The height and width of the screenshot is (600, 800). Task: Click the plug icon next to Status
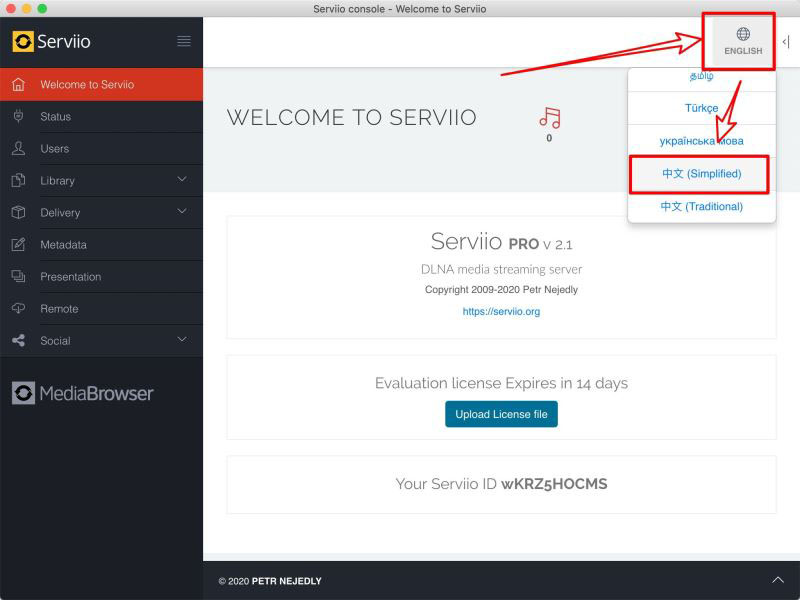pos(18,116)
